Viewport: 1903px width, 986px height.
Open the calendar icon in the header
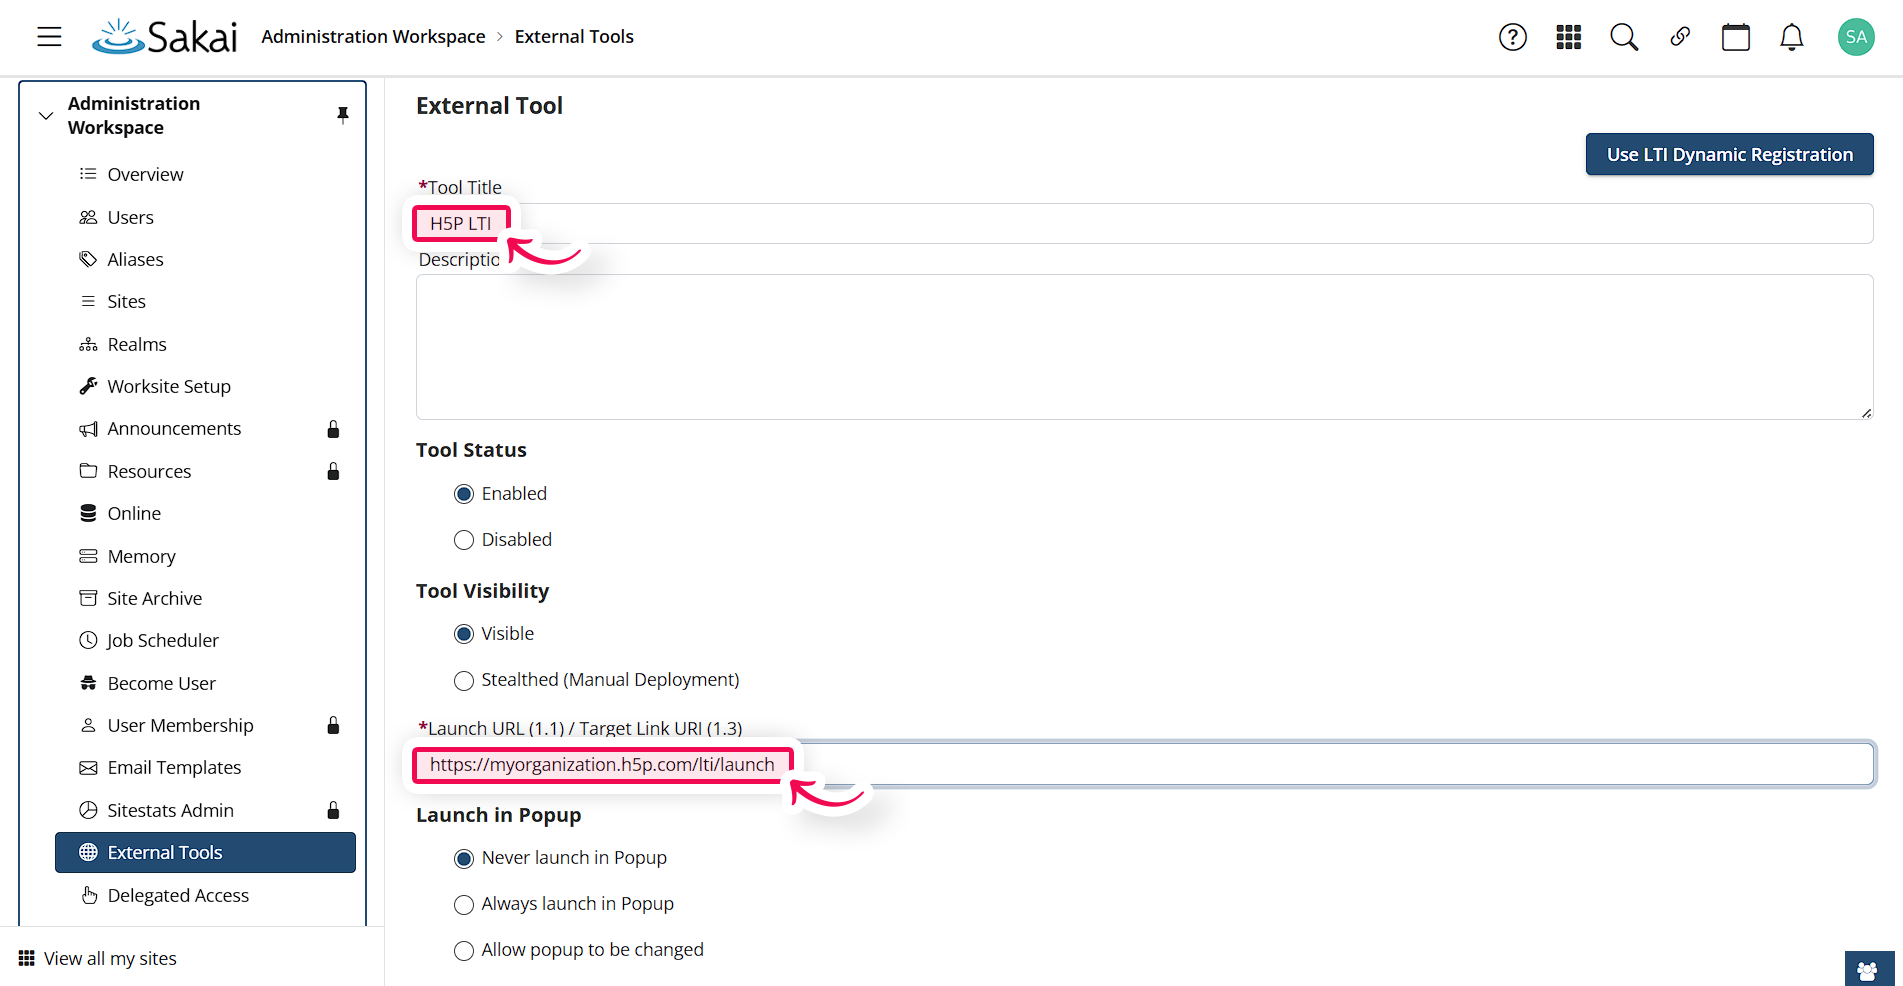point(1735,37)
